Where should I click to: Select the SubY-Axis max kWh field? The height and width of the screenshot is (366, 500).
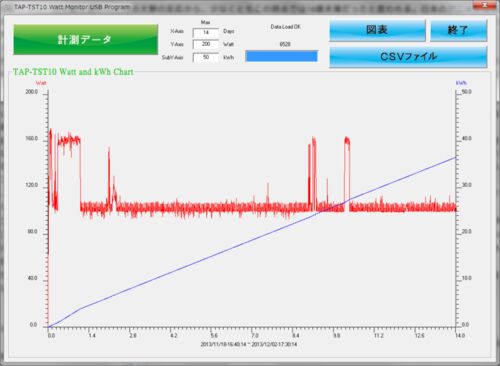tap(206, 57)
